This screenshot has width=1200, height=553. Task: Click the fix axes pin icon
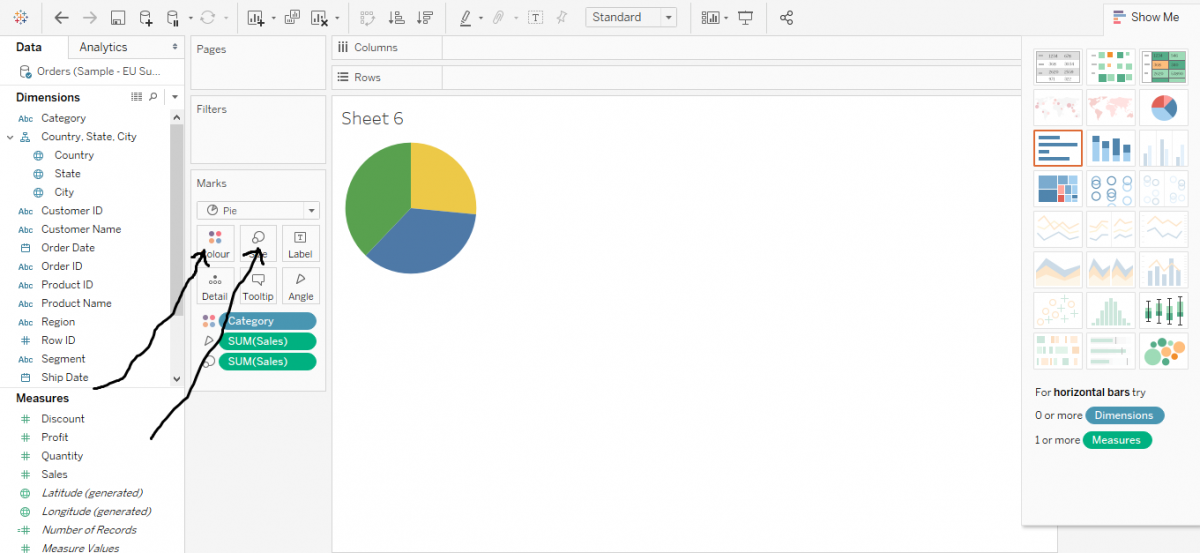[x=562, y=18]
